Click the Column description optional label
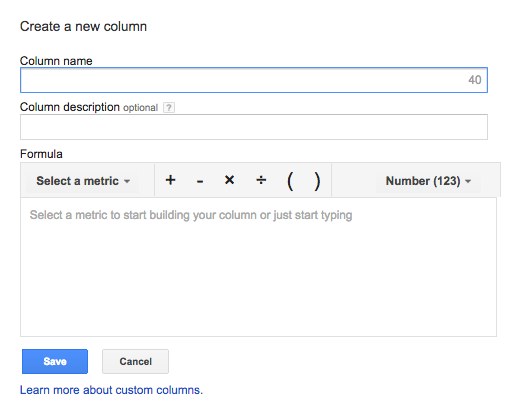 [89, 107]
